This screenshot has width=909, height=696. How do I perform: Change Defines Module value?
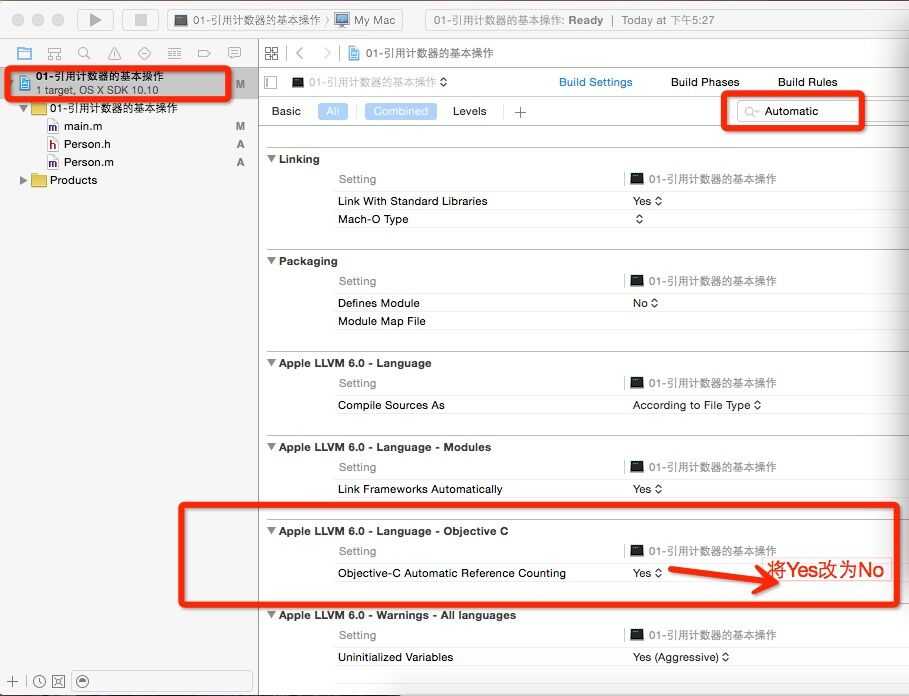click(645, 303)
